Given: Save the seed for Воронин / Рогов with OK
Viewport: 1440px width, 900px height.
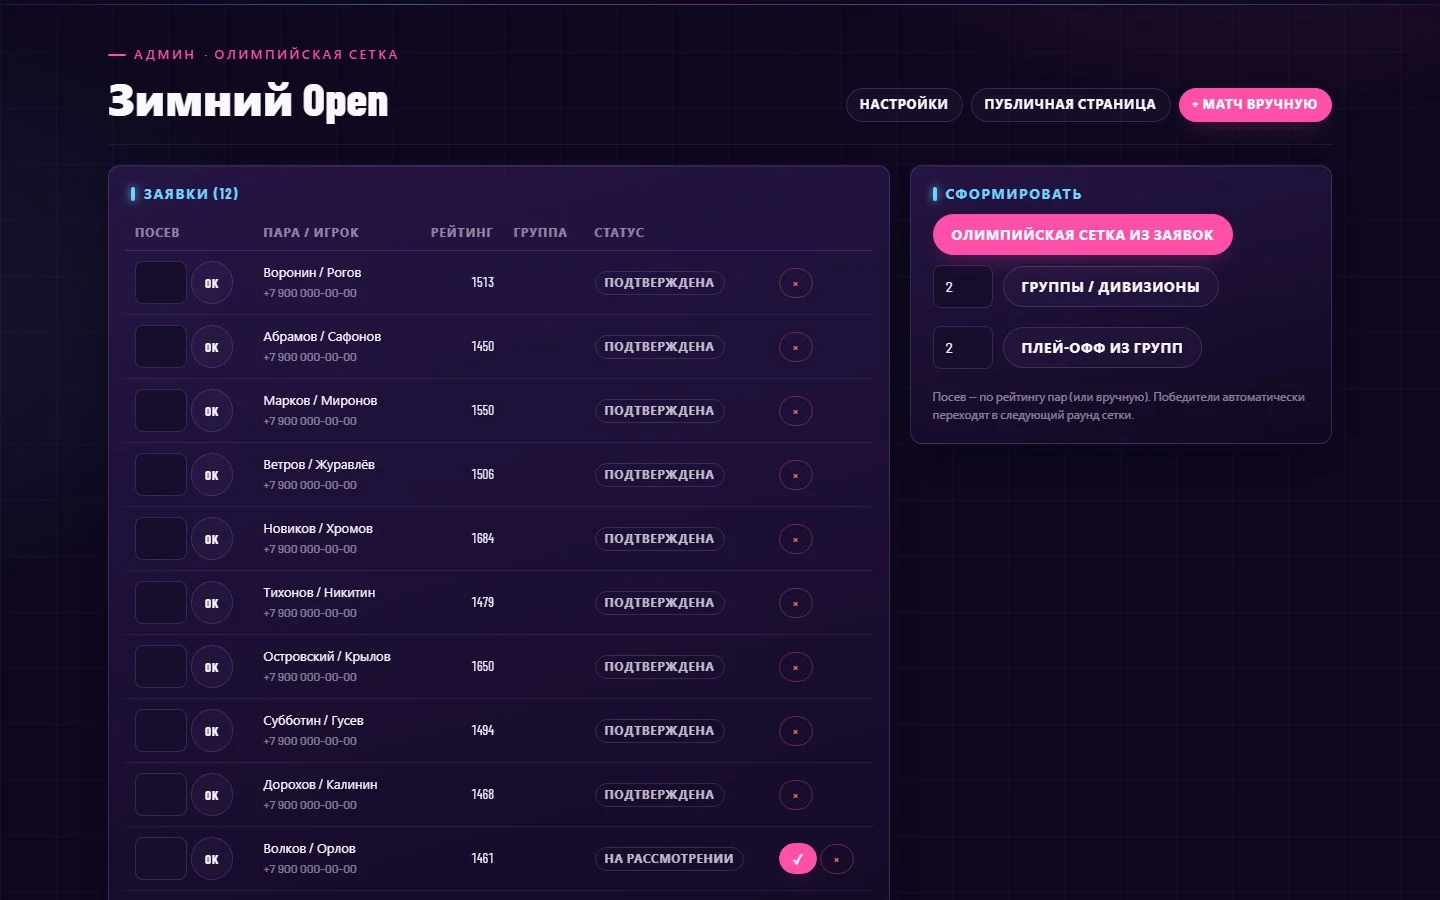Looking at the screenshot, I should pyautogui.click(x=212, y=283).
